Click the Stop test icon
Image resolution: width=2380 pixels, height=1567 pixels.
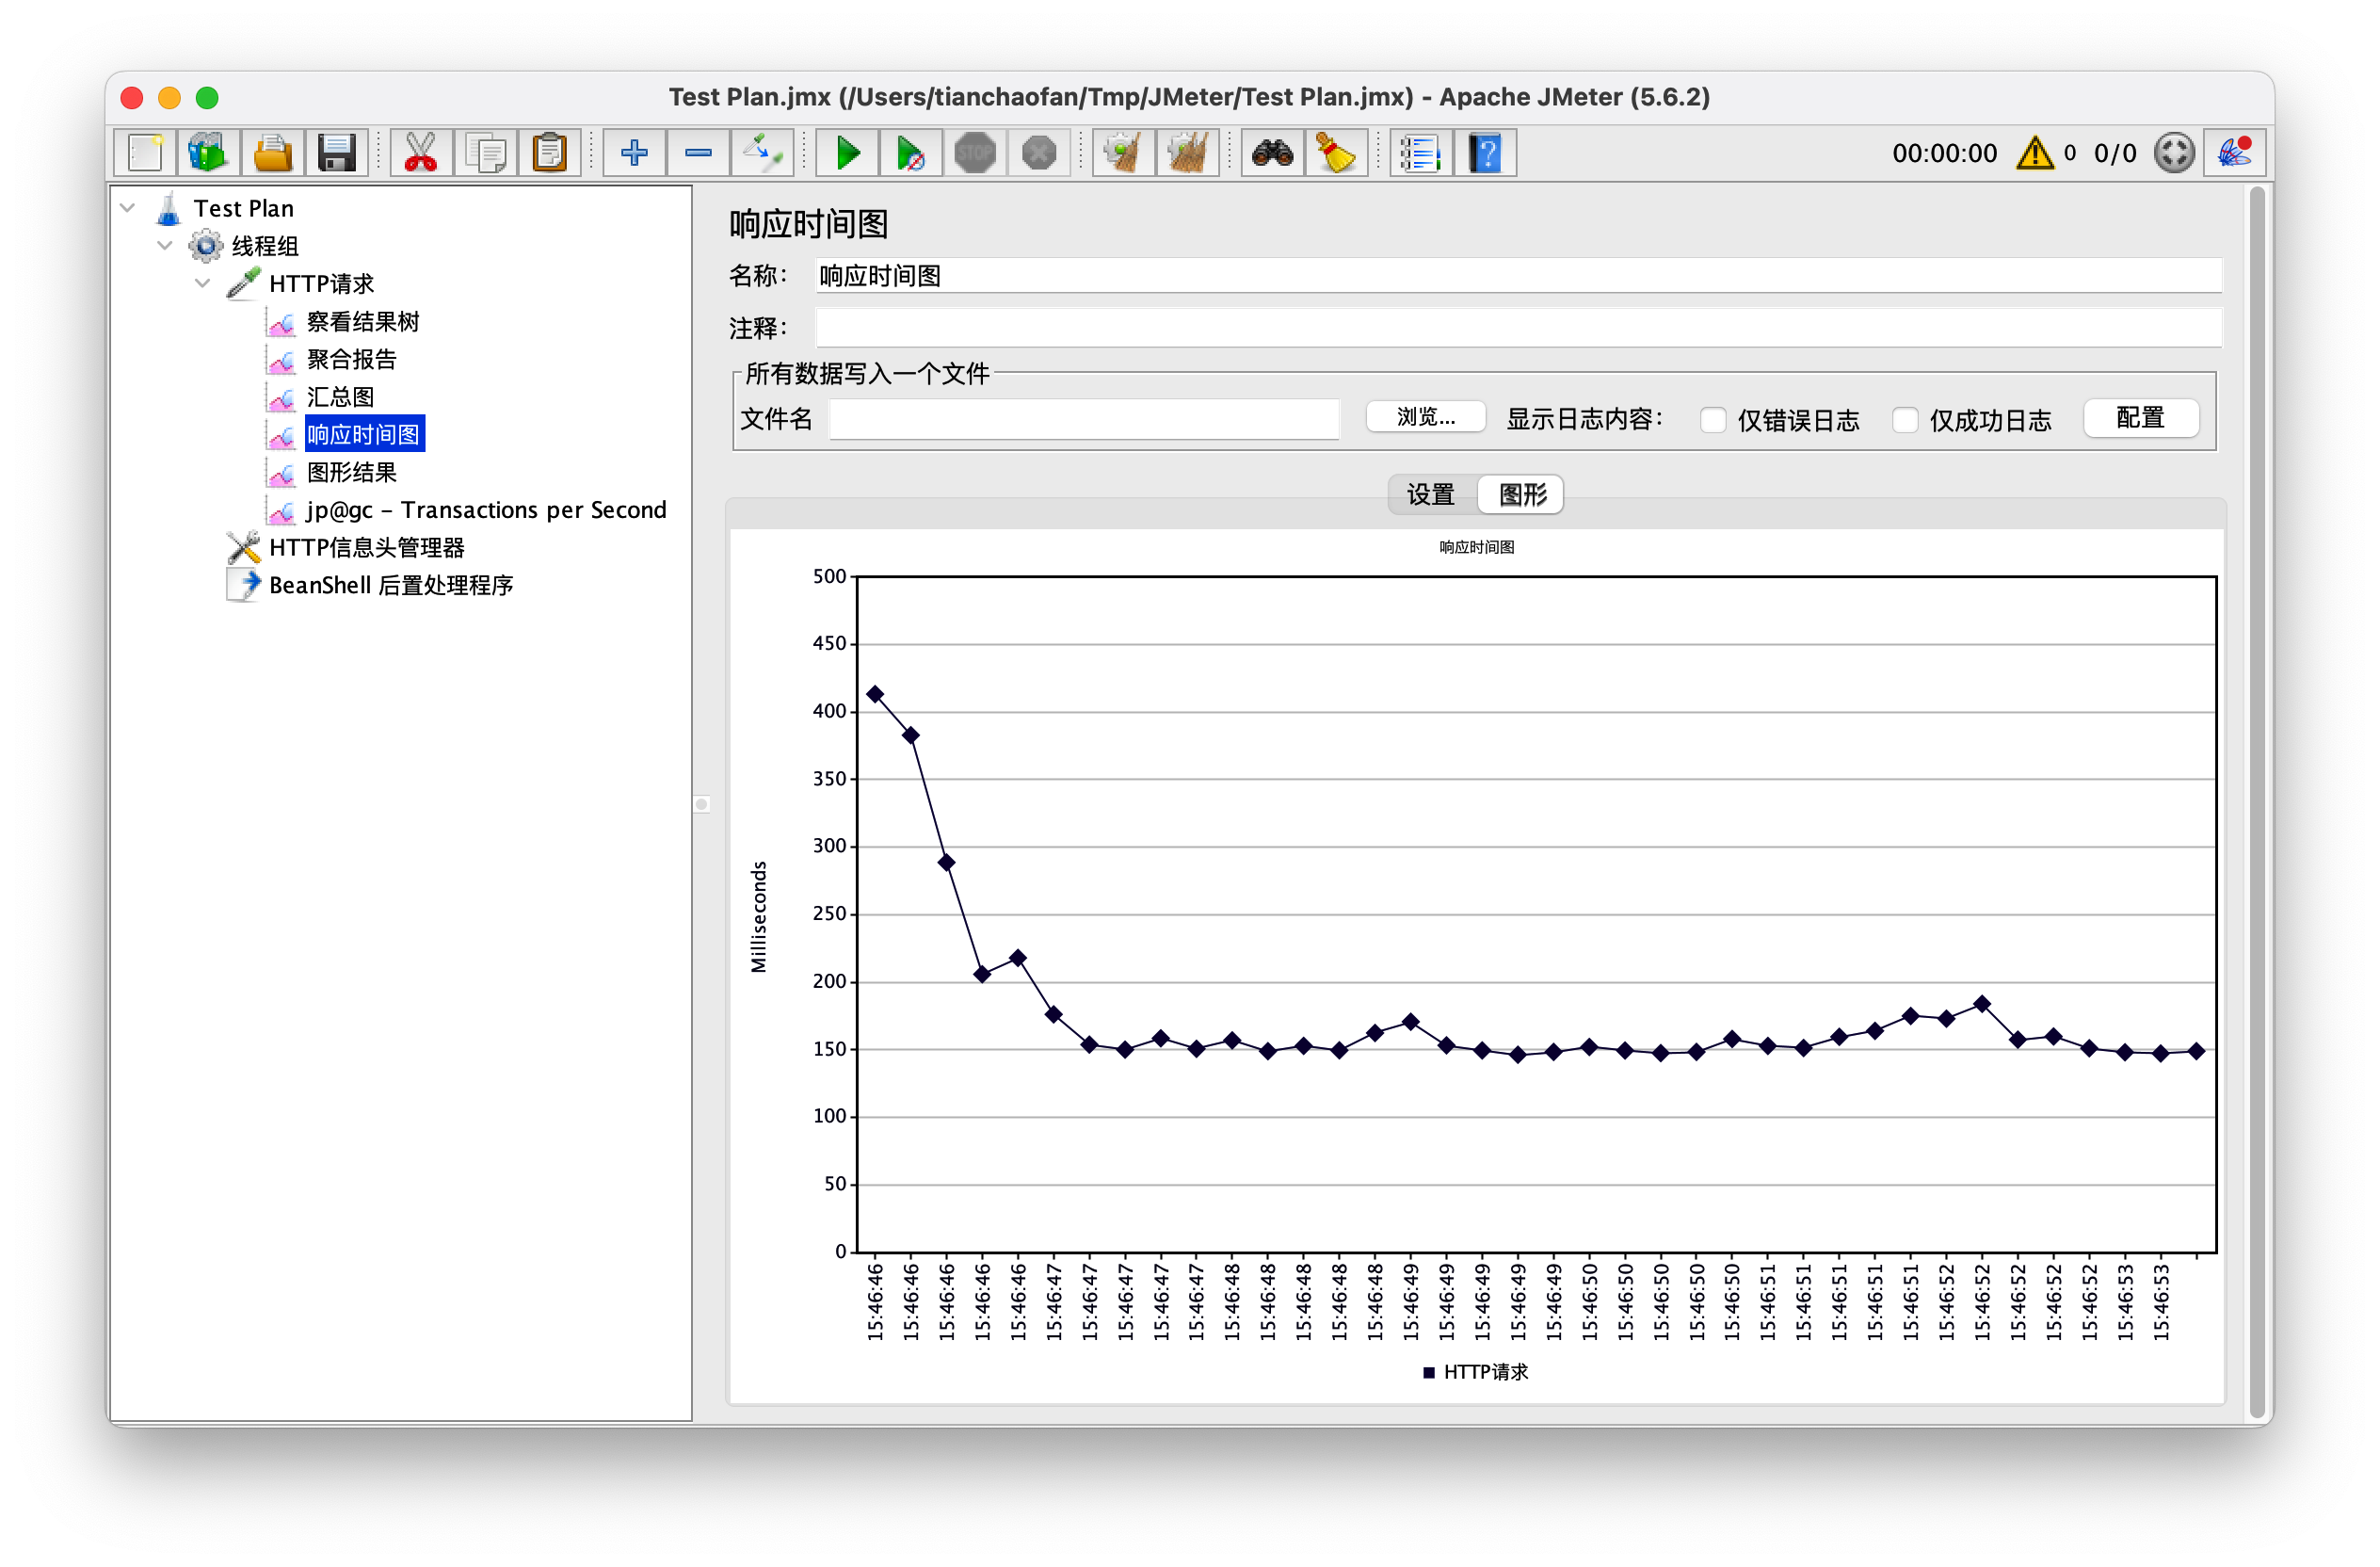[975, 154]
